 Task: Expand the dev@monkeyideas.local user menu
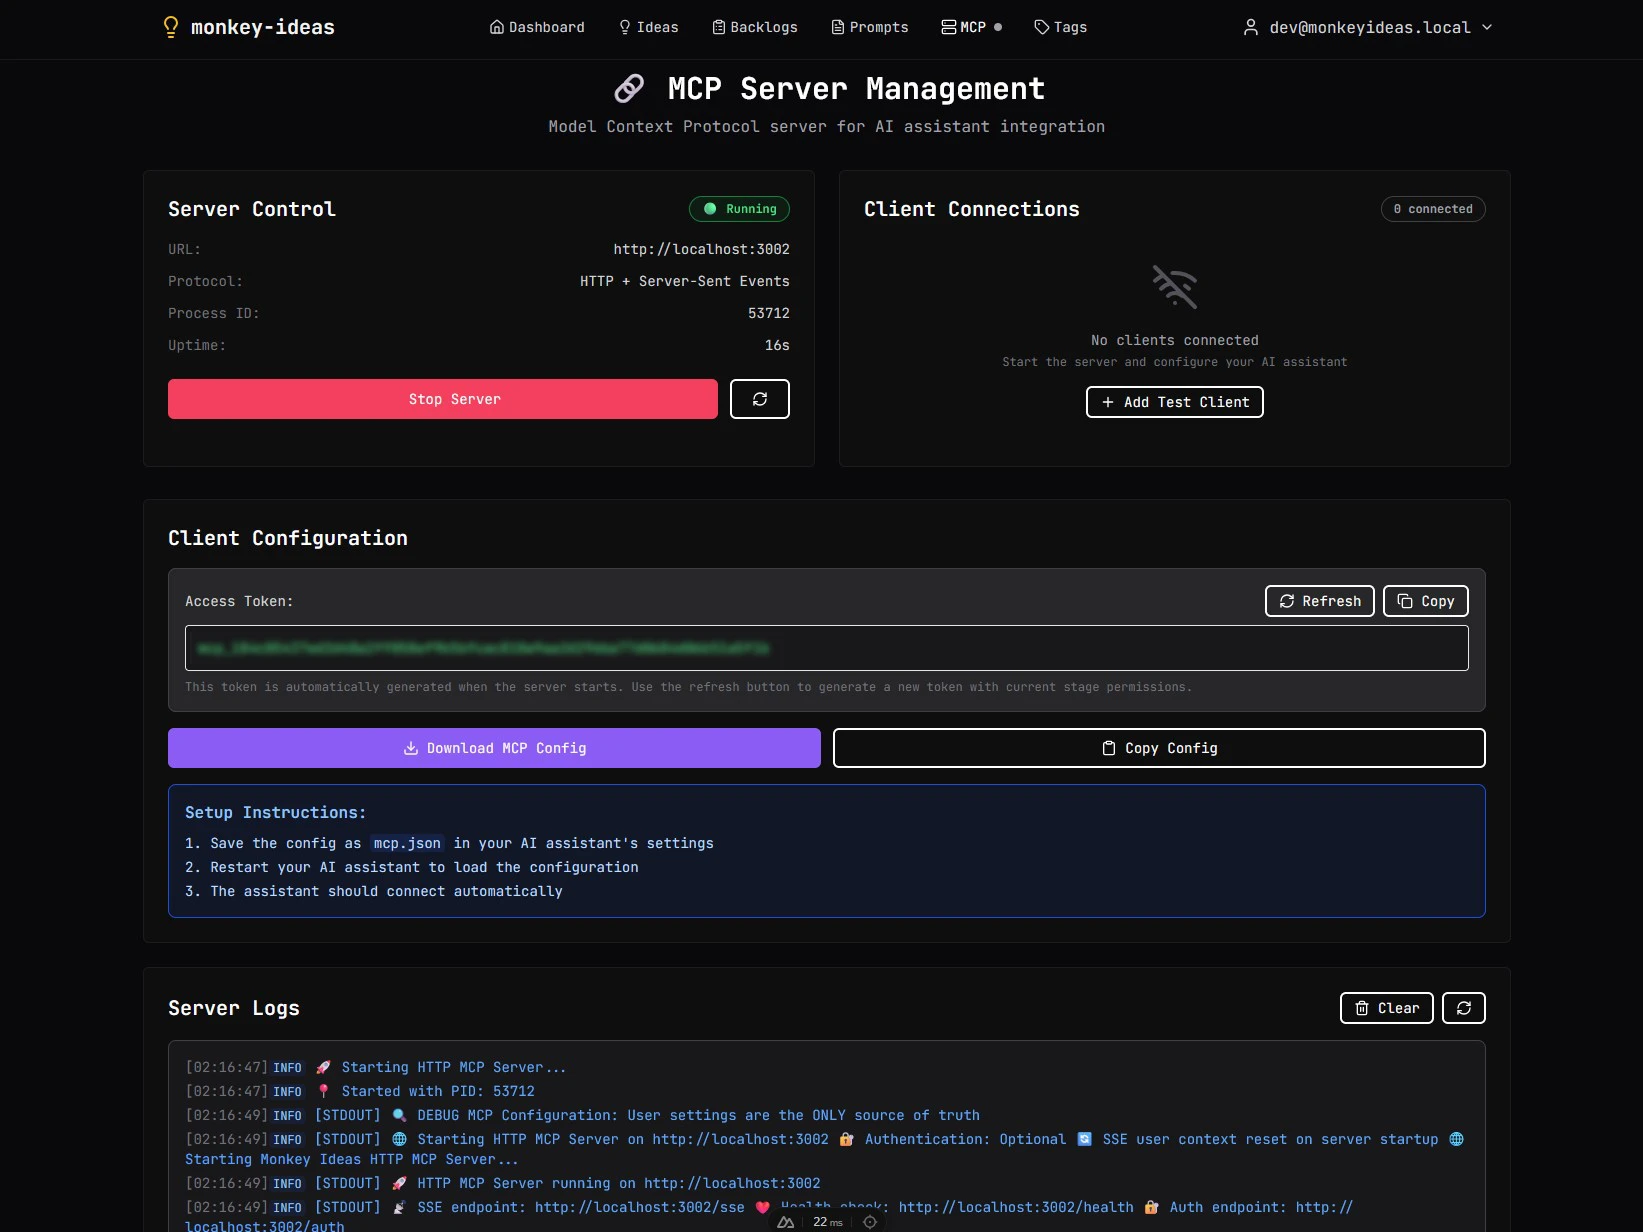coord(1368,27)
